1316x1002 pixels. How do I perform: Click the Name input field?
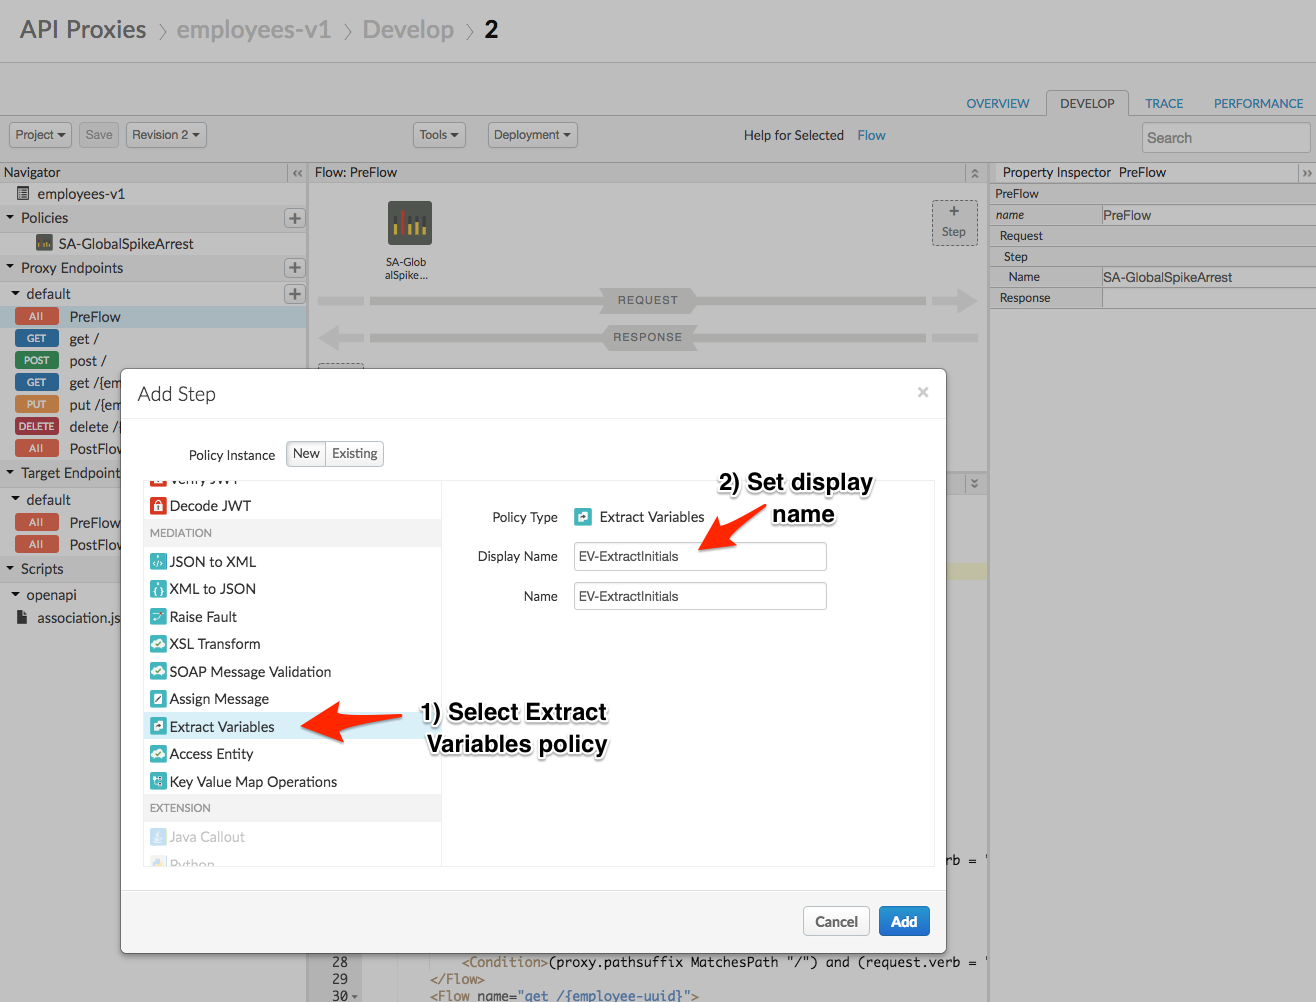point(700,596)
